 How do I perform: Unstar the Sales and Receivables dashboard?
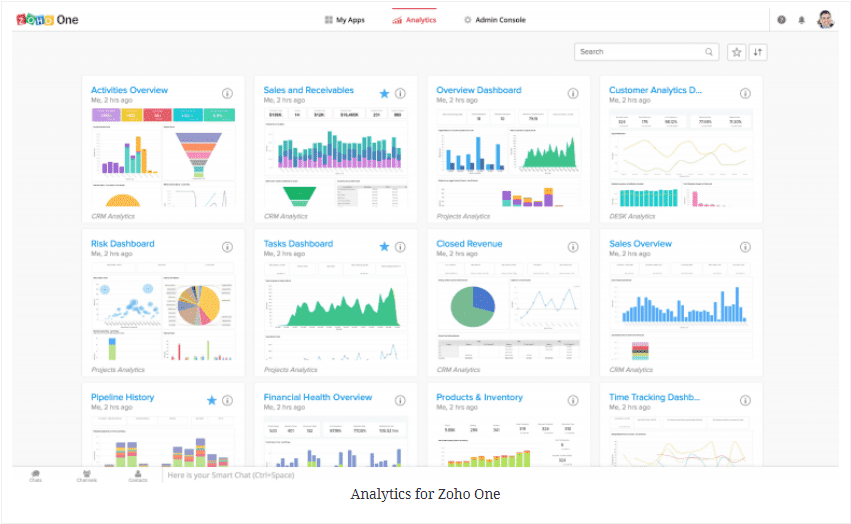pyautogui.click(x=384, y=93)
